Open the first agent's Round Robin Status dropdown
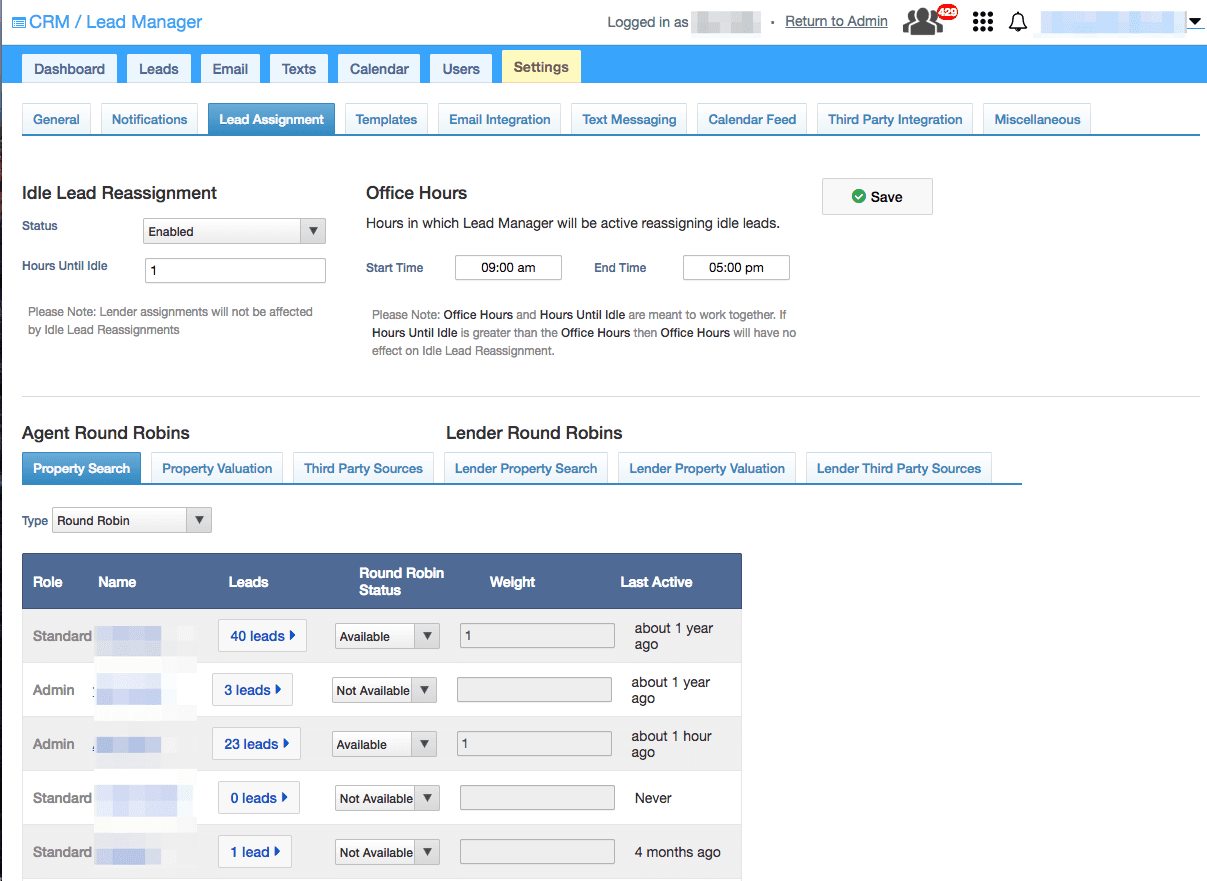Image resolution: width=1207 pixels, height=881 pixels. 387,635
